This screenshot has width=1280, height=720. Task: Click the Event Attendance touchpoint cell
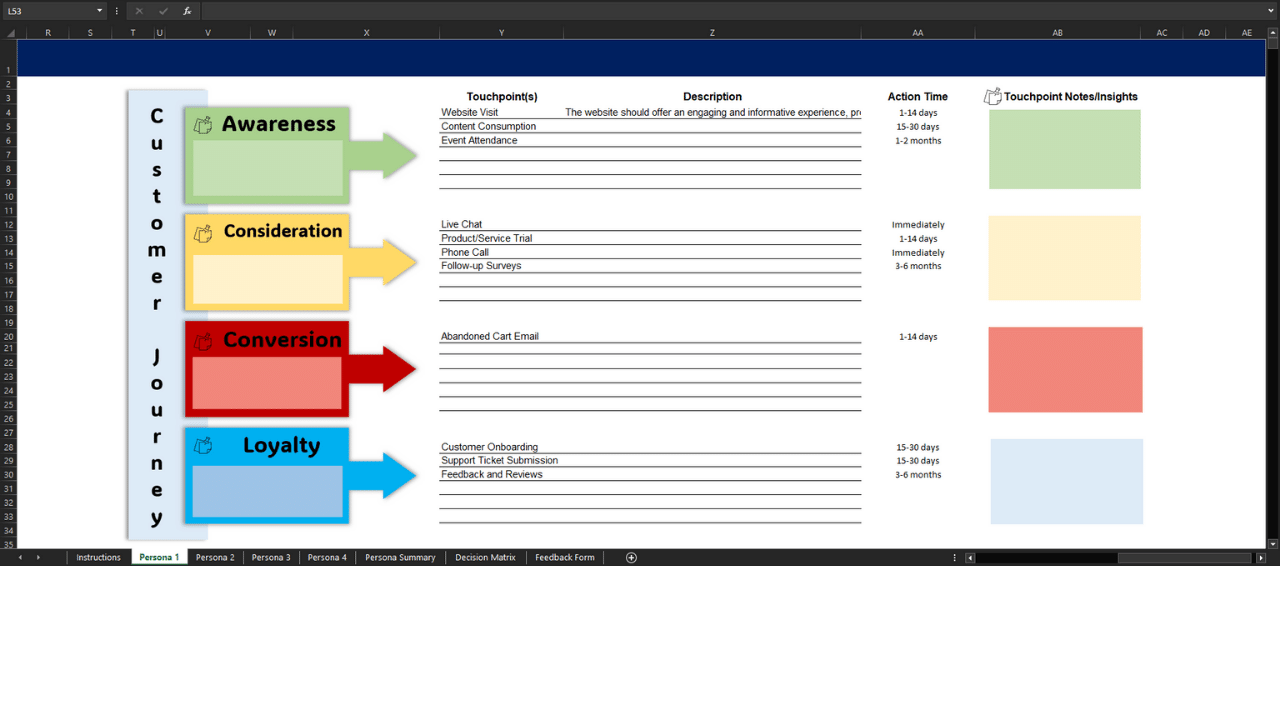501,141
